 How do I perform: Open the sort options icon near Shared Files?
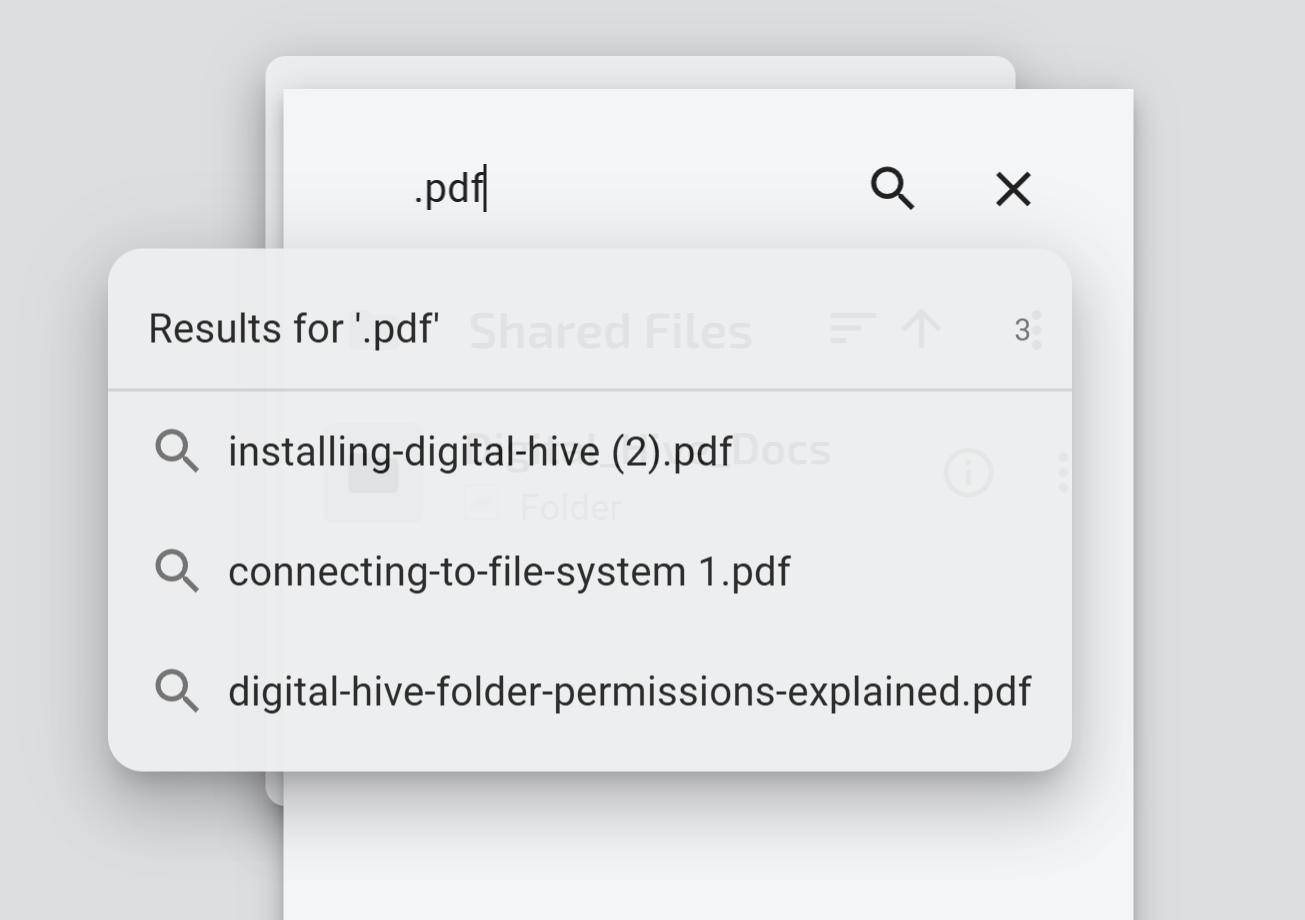[x=852, y=328]
